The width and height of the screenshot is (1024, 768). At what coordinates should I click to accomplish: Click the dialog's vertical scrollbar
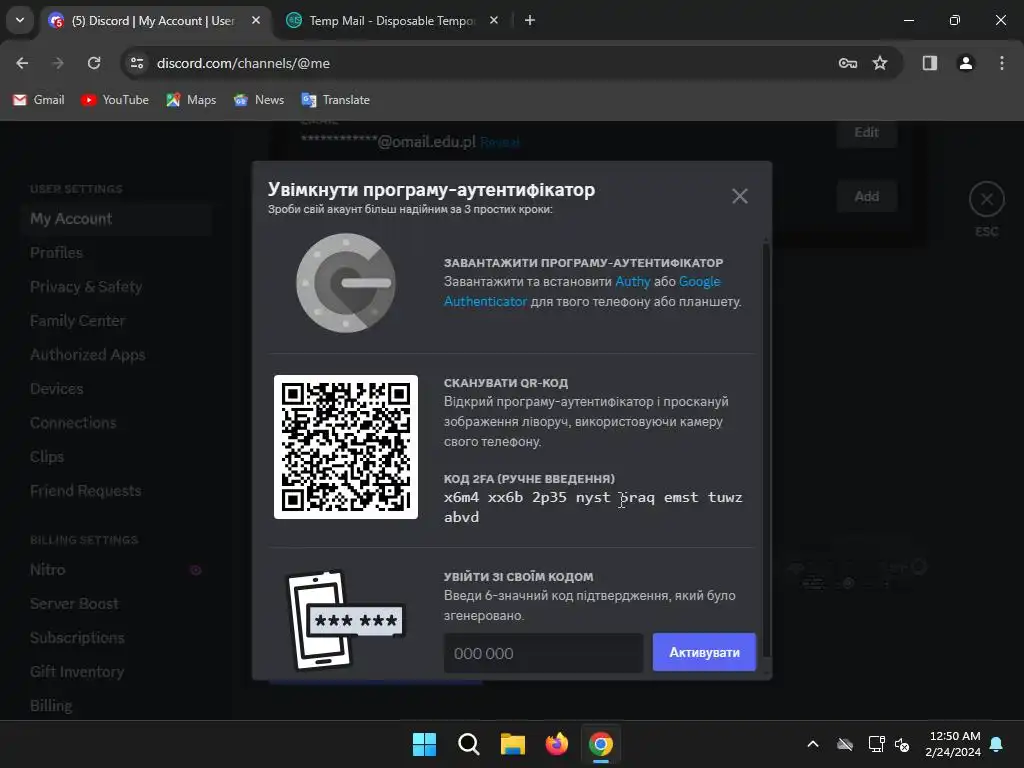coord(766,451)
